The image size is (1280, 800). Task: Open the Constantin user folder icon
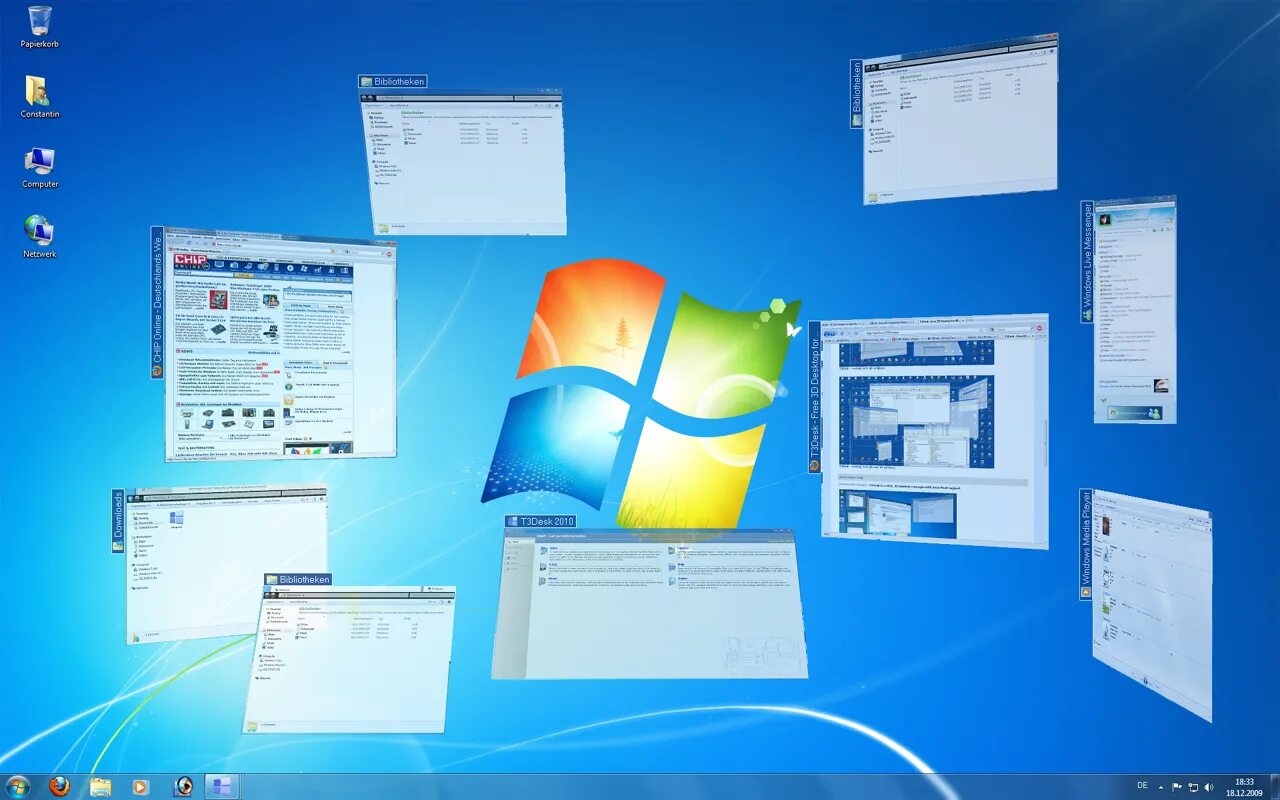pos(40,97)
